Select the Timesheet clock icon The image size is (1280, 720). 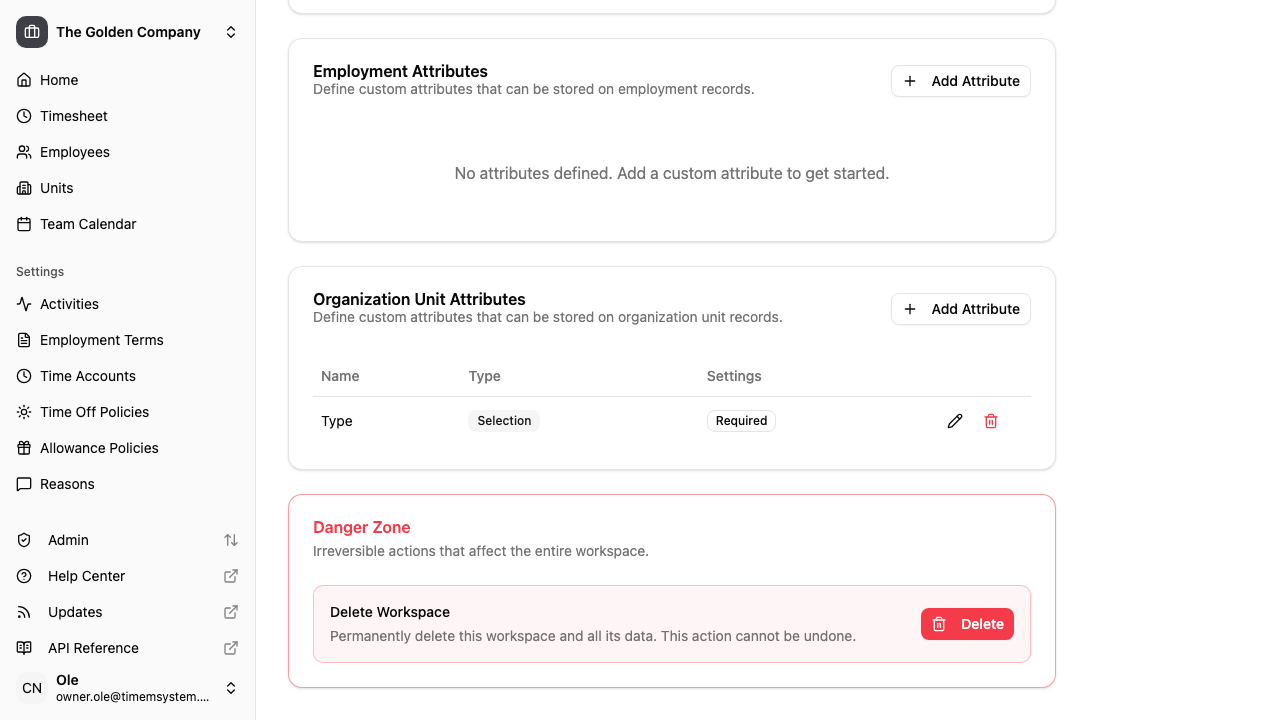click(x=23, y=116)
